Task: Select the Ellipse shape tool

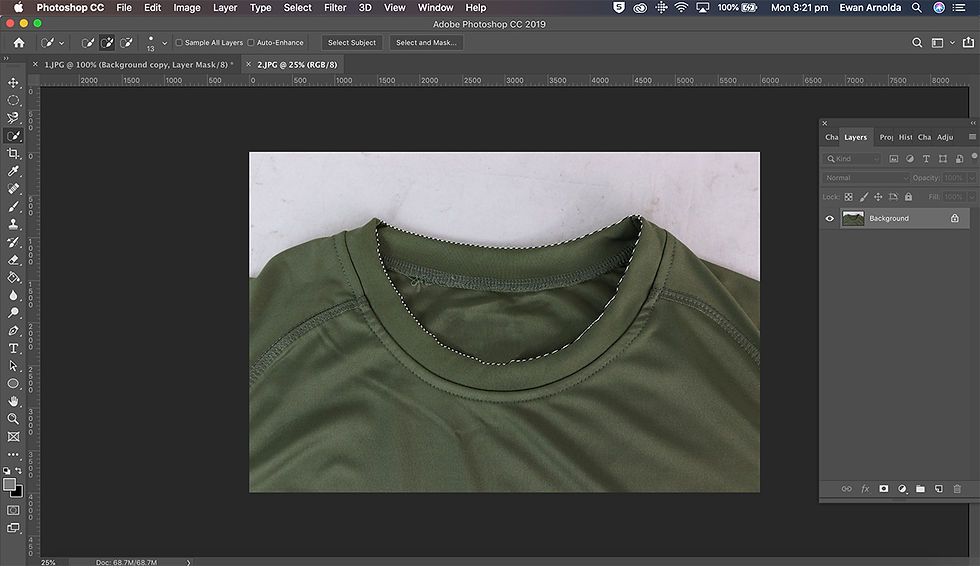Action: (x=13, y=383)
